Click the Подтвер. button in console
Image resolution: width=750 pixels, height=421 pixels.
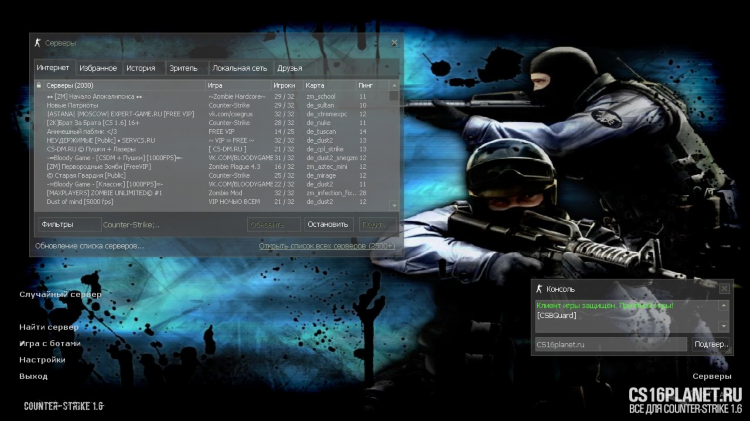click(711, 344)
